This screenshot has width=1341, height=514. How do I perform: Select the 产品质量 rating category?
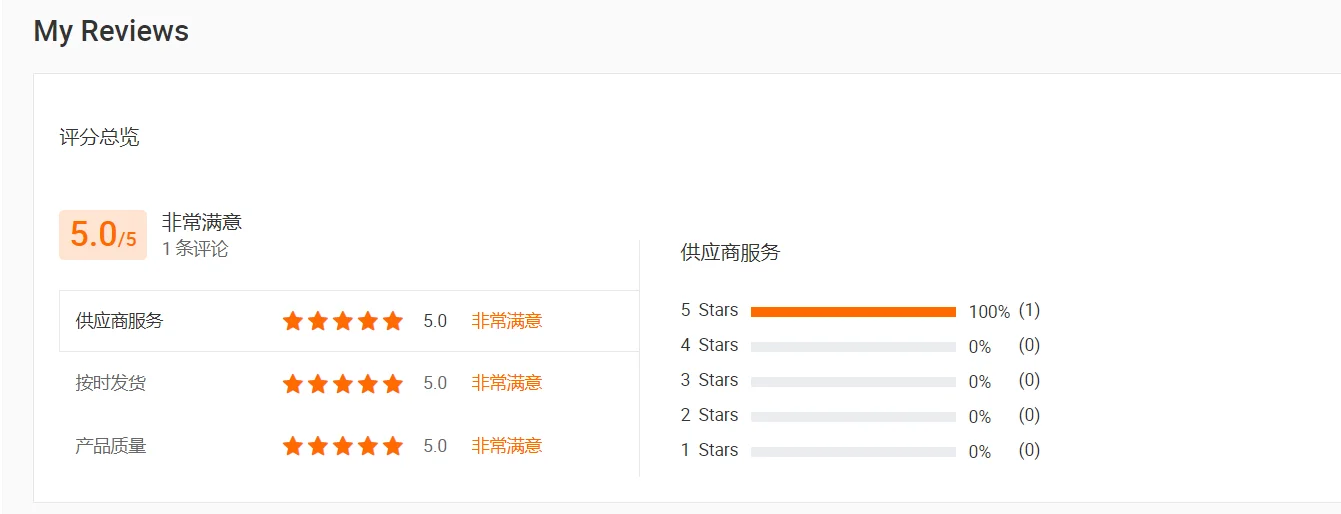(x=111, y=446)
